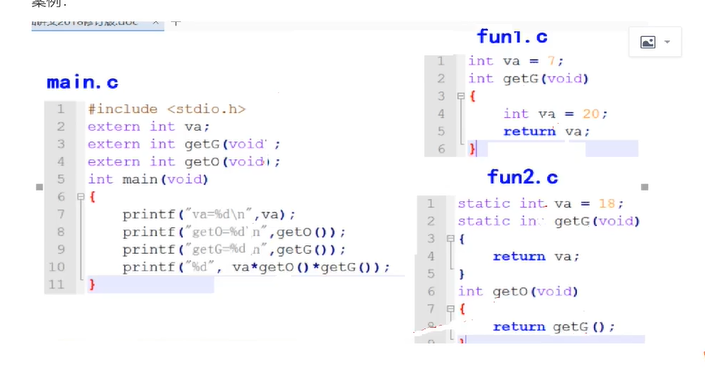Collapse getG fold marker in fun1.c

tap(460, 96)
